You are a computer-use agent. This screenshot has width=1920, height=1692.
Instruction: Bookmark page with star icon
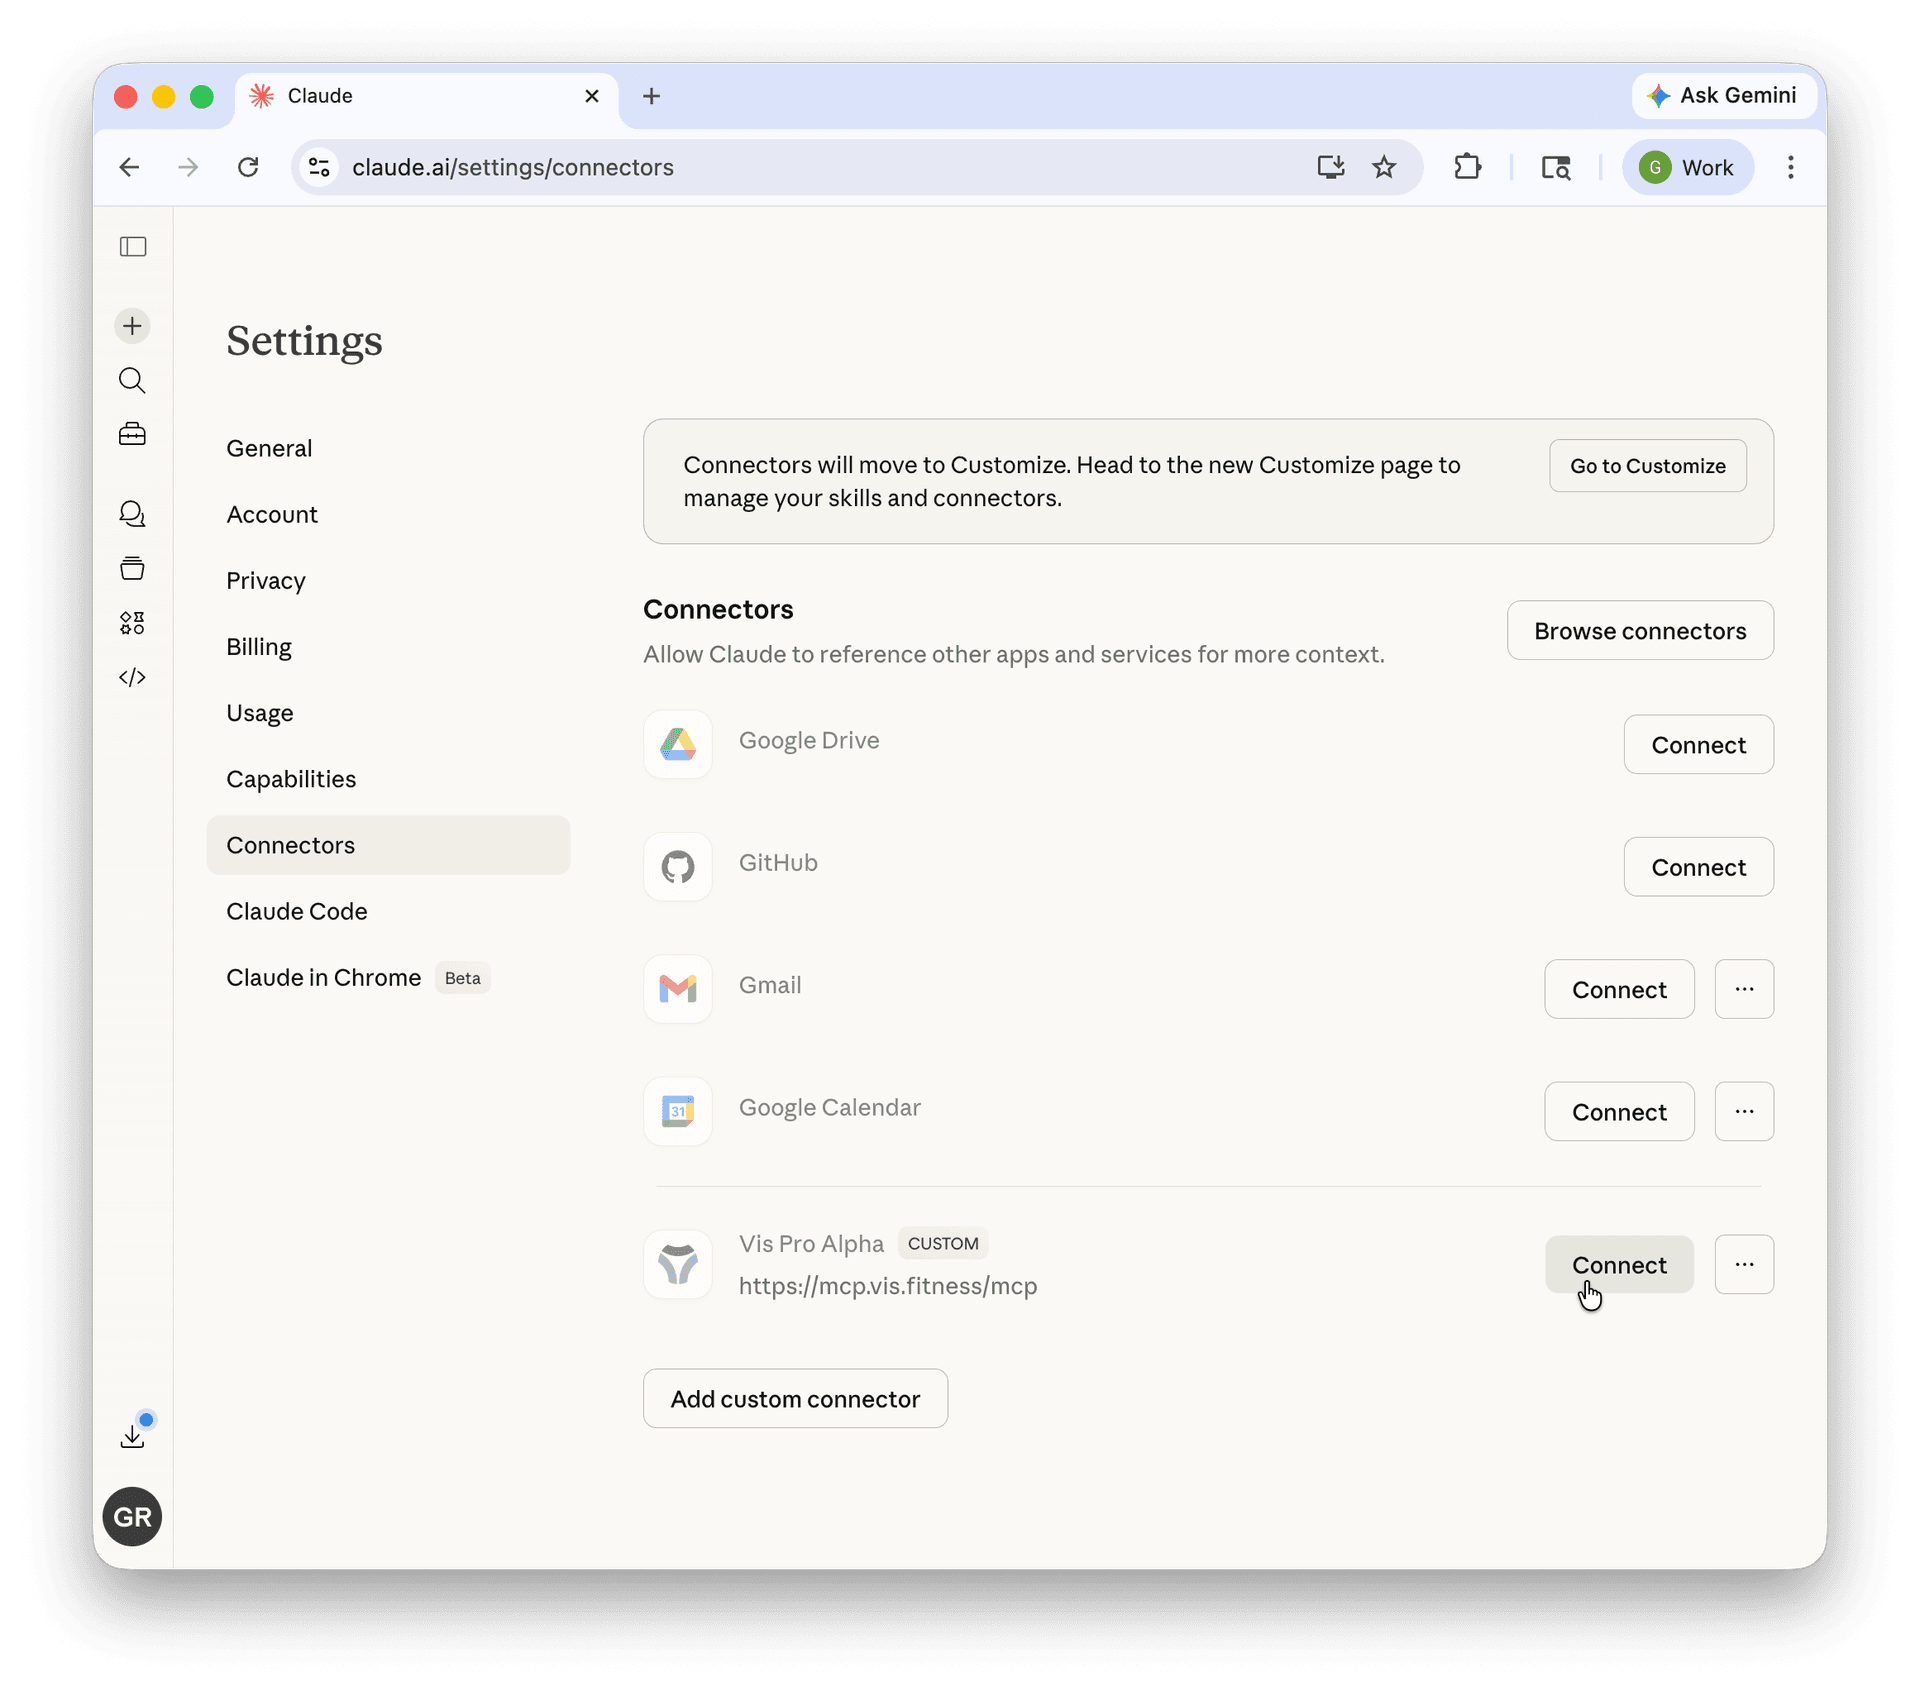[x=1384, y=167]
